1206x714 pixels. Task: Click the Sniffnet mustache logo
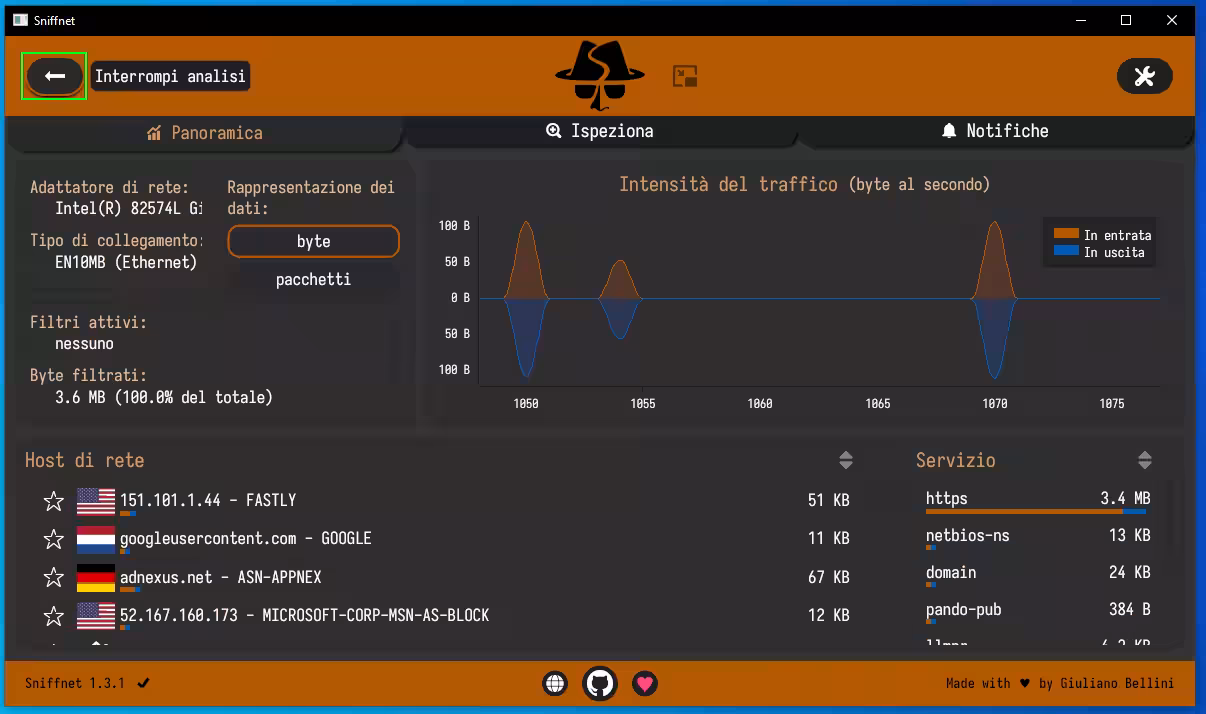(601, 75)
